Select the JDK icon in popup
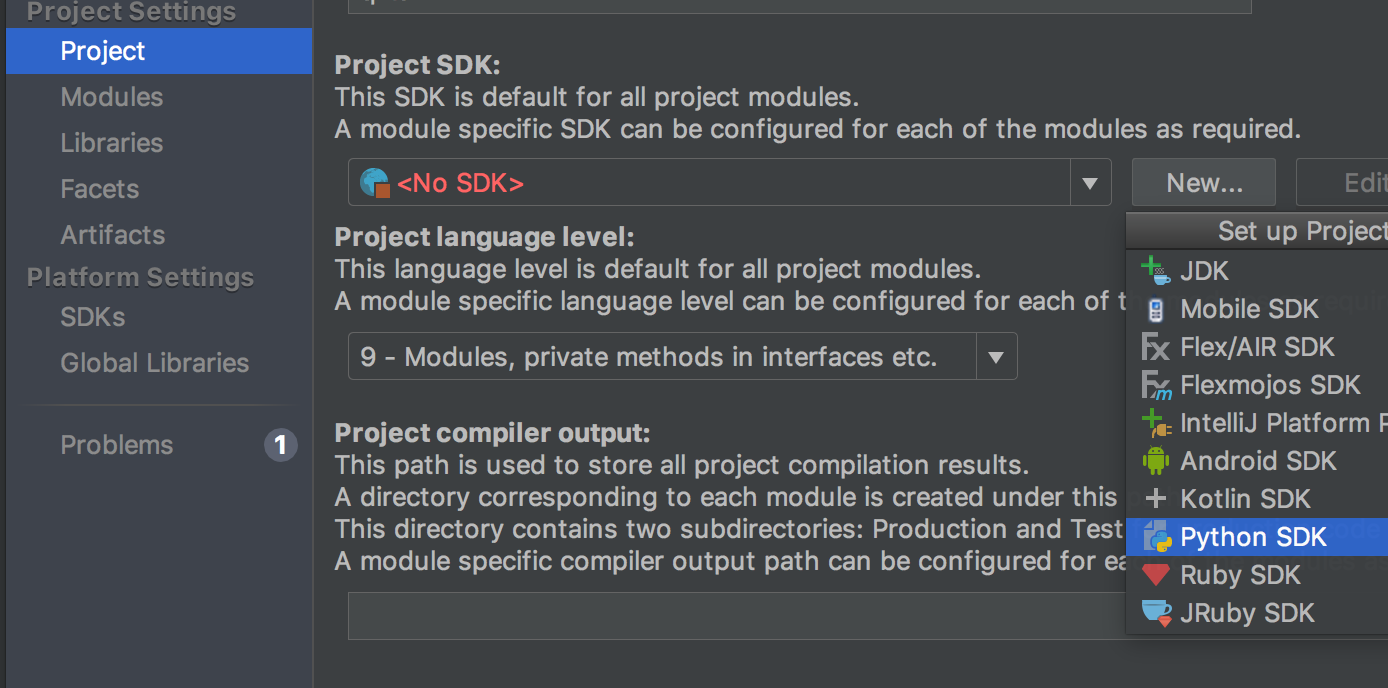 [1156, 270]
